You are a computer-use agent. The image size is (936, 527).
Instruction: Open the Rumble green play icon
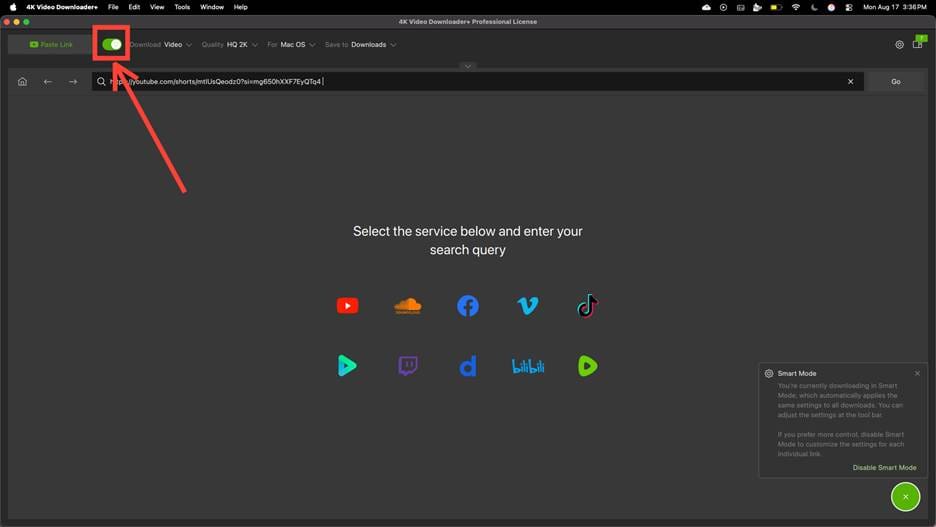pyautogui.click(x=587, y=366)
